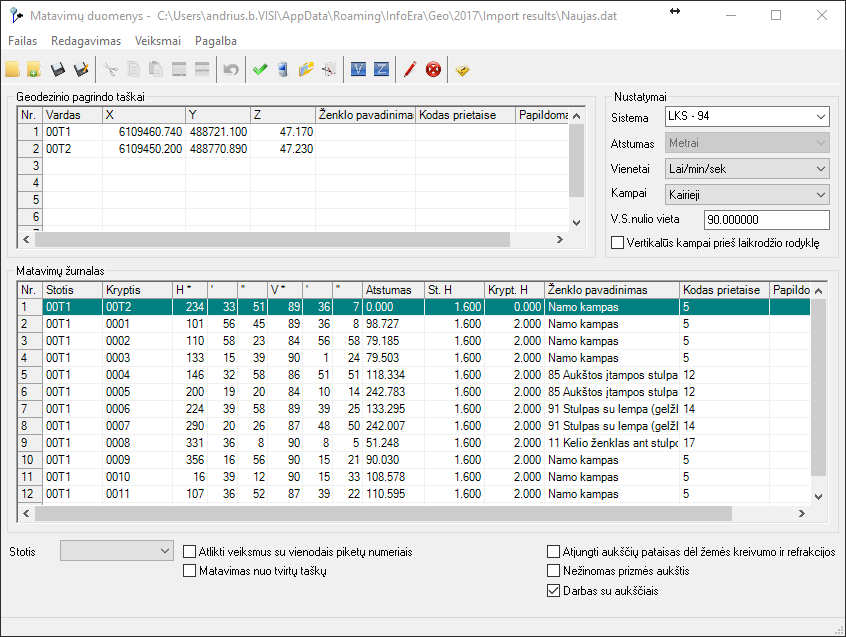
Task: Click Žurnalas vertical scrollbar thumb
Action: (x=818, y=388)
